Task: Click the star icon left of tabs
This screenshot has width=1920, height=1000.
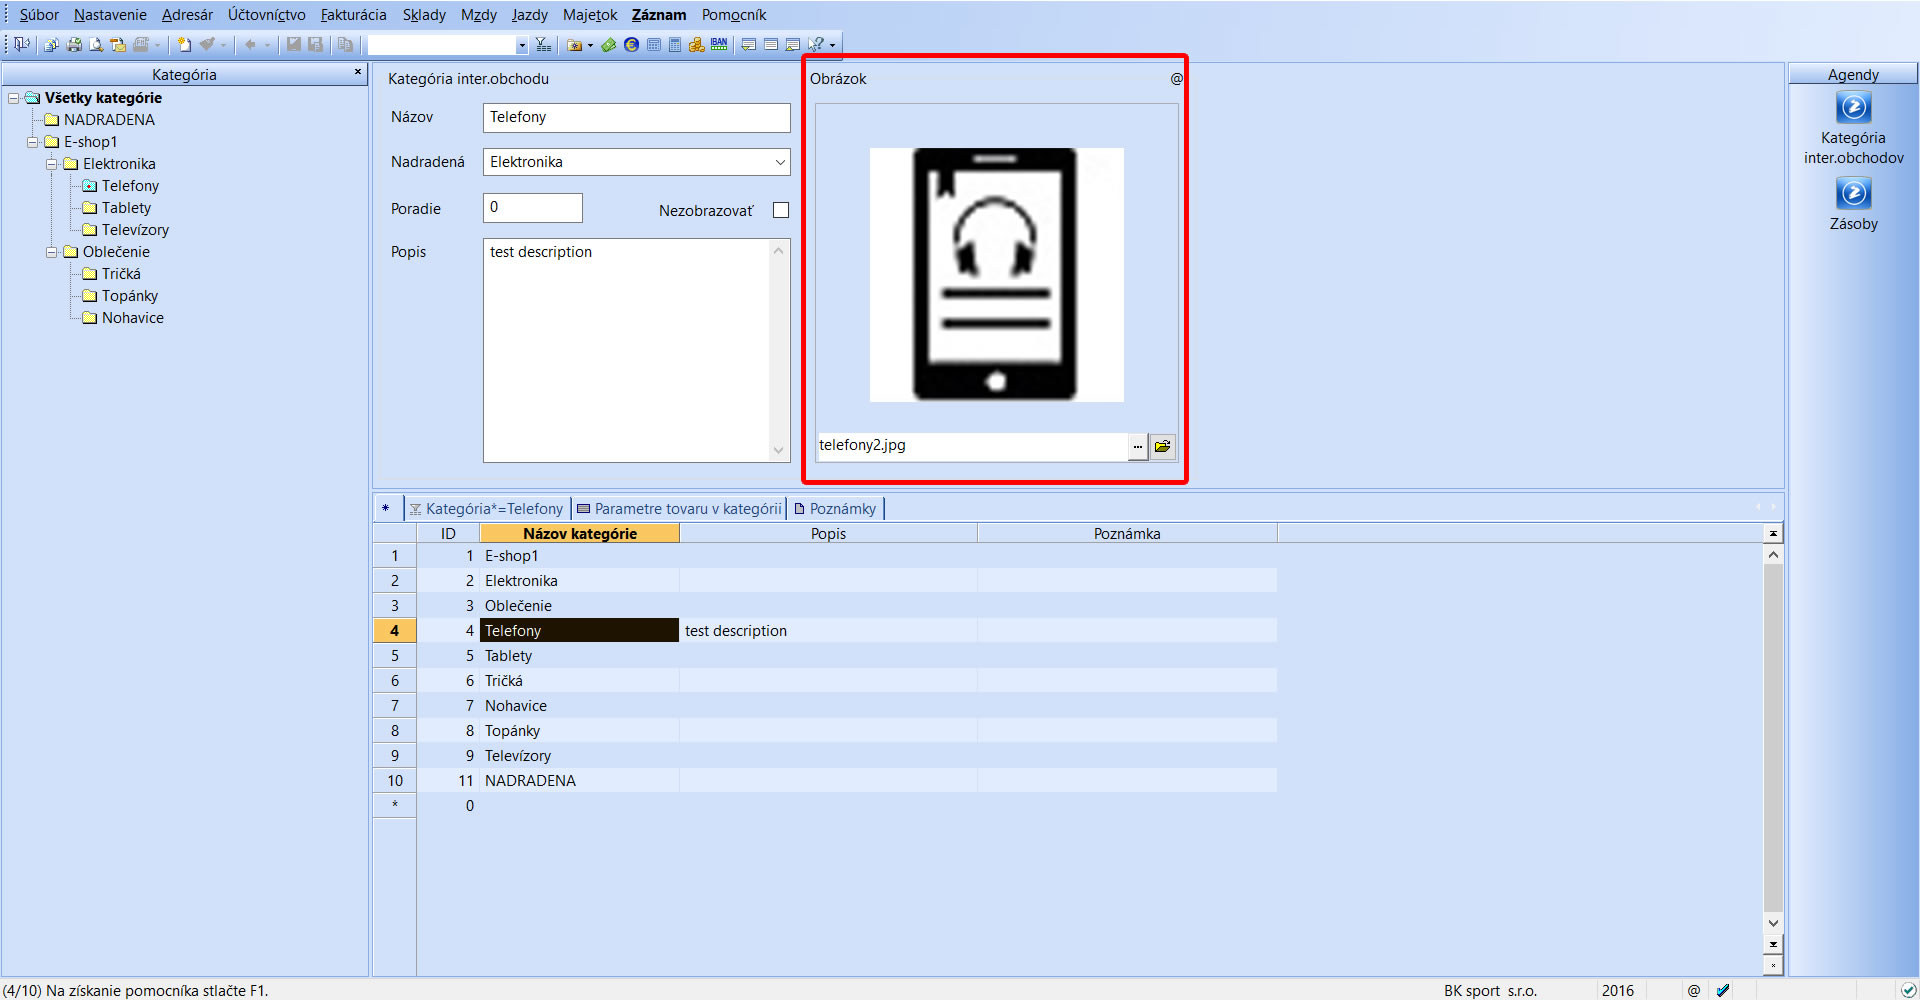Action: [385, 508]
